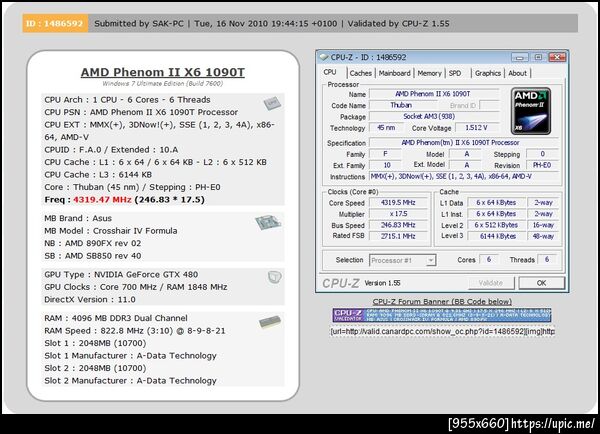Viewport: 600px width, 434px height.
Task: Click the Level 3 cache value 6144 KBytes
Action: coord(497,236)
